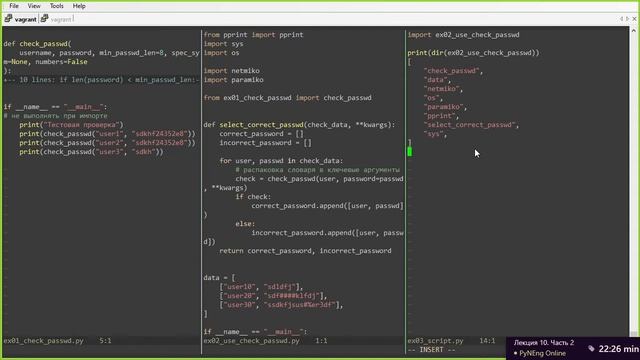The width and height of the screenshot is (640, 360).
Task: Click 'import ex02_use_check_passwd' line
Action: (x=463, y=35)
